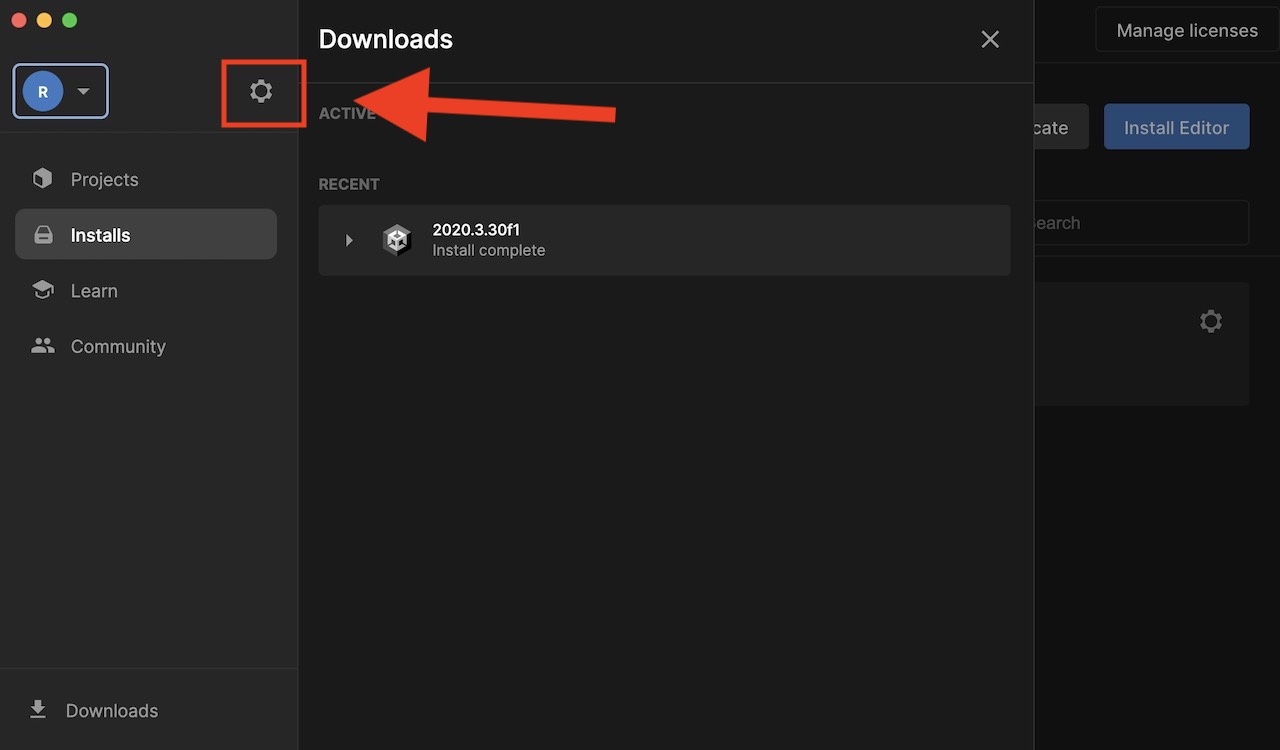The width and height of the screenshot is (1280, 750).
Task: Open the Community section
Action: coord(117,347)
